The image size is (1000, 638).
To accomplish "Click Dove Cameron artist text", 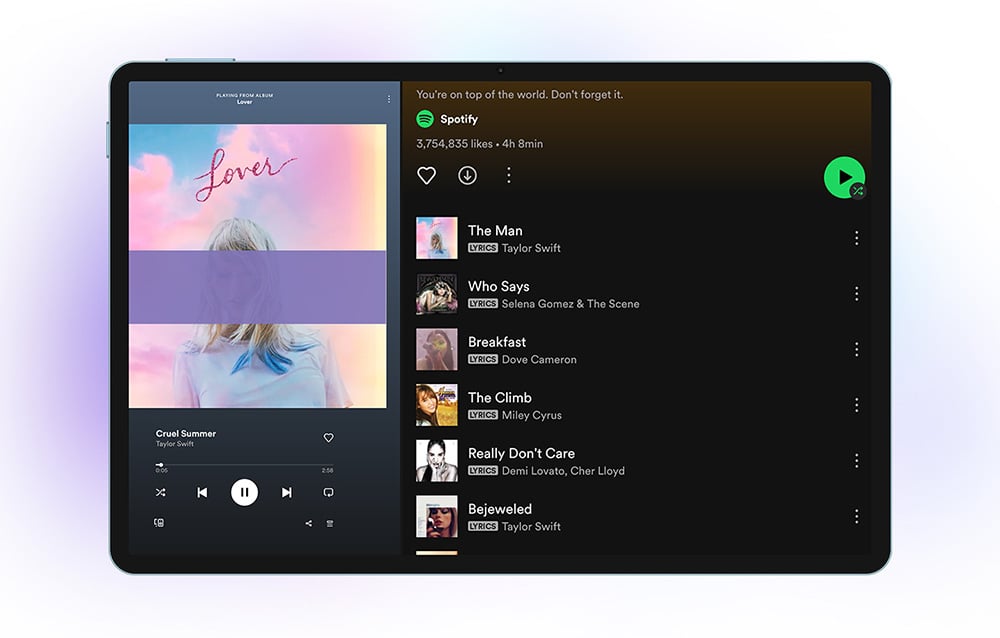I will click(x=539, y=359).
